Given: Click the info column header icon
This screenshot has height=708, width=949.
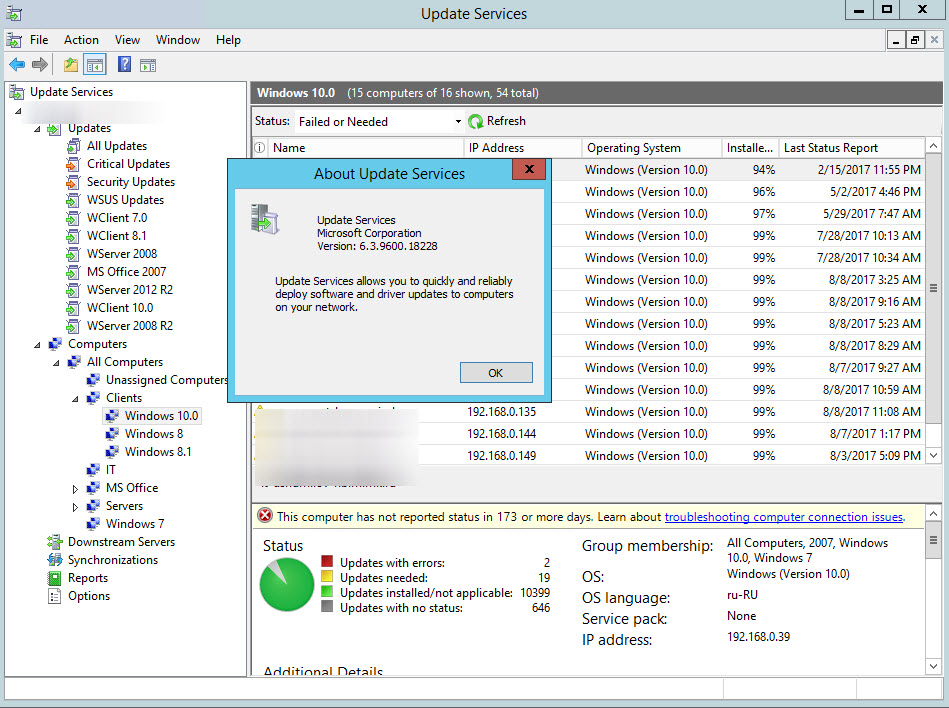Looking at the screenshot, I should [x=260, y=148].
